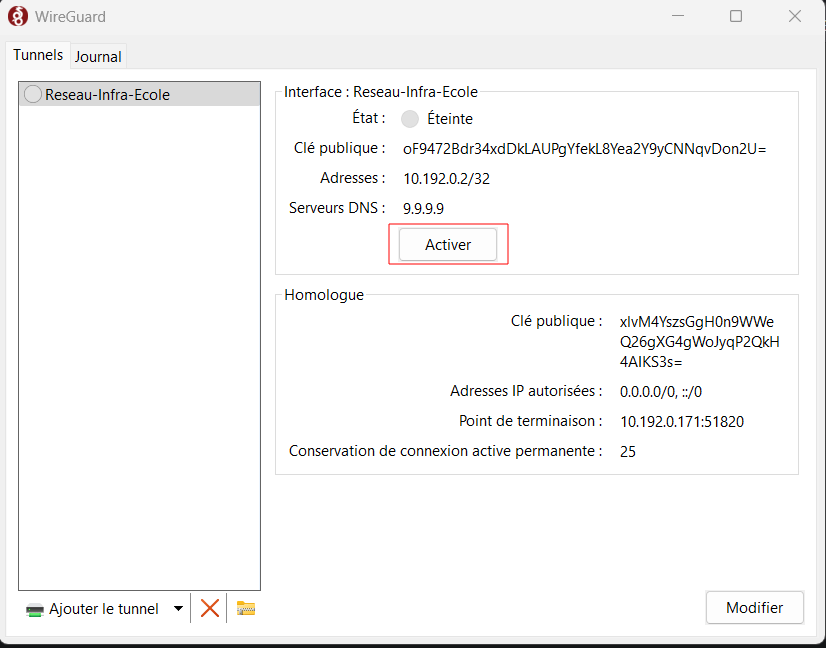This screenshot has height=648, width=826.
Task: Select the Tunnels tab
Action: (38, 56)
